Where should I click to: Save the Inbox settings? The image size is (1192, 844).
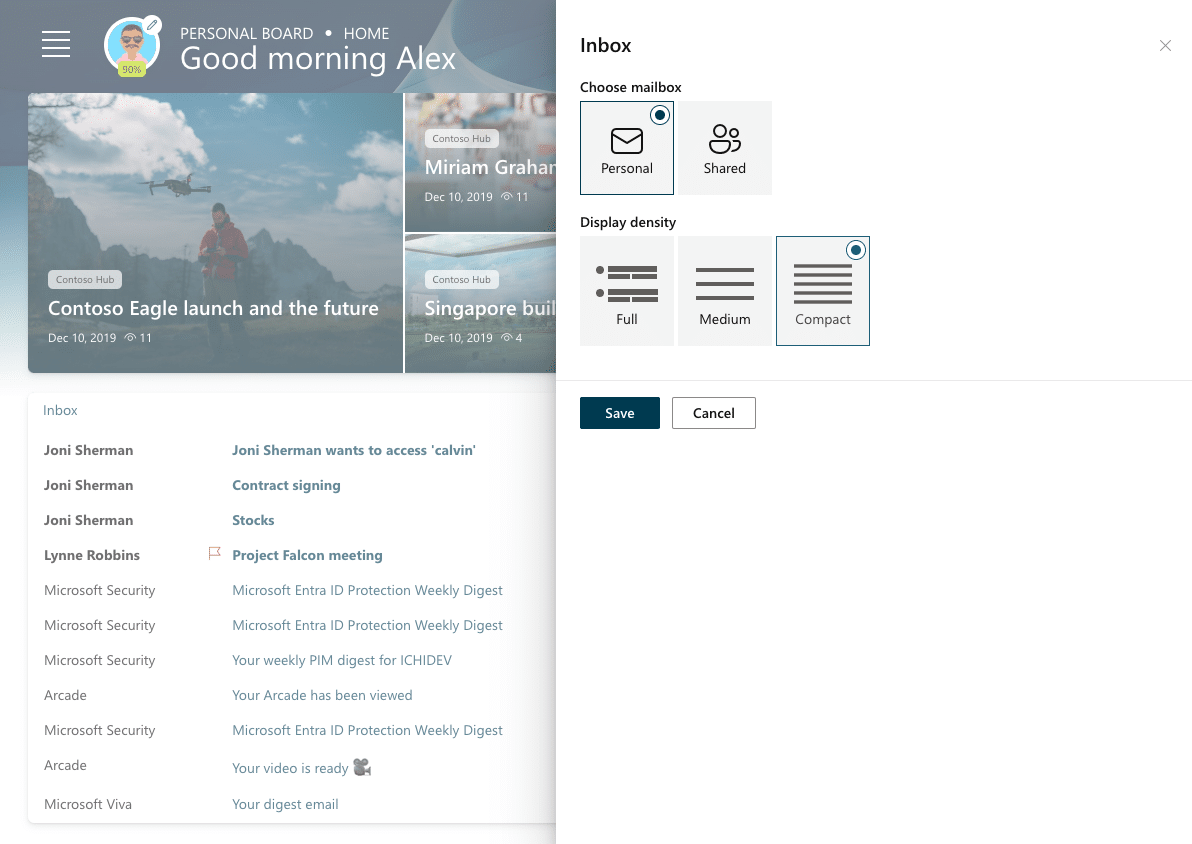point(619,412)
